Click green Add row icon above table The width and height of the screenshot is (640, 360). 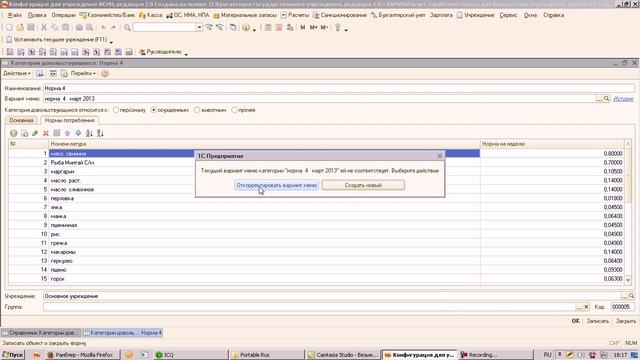[13, 133]
